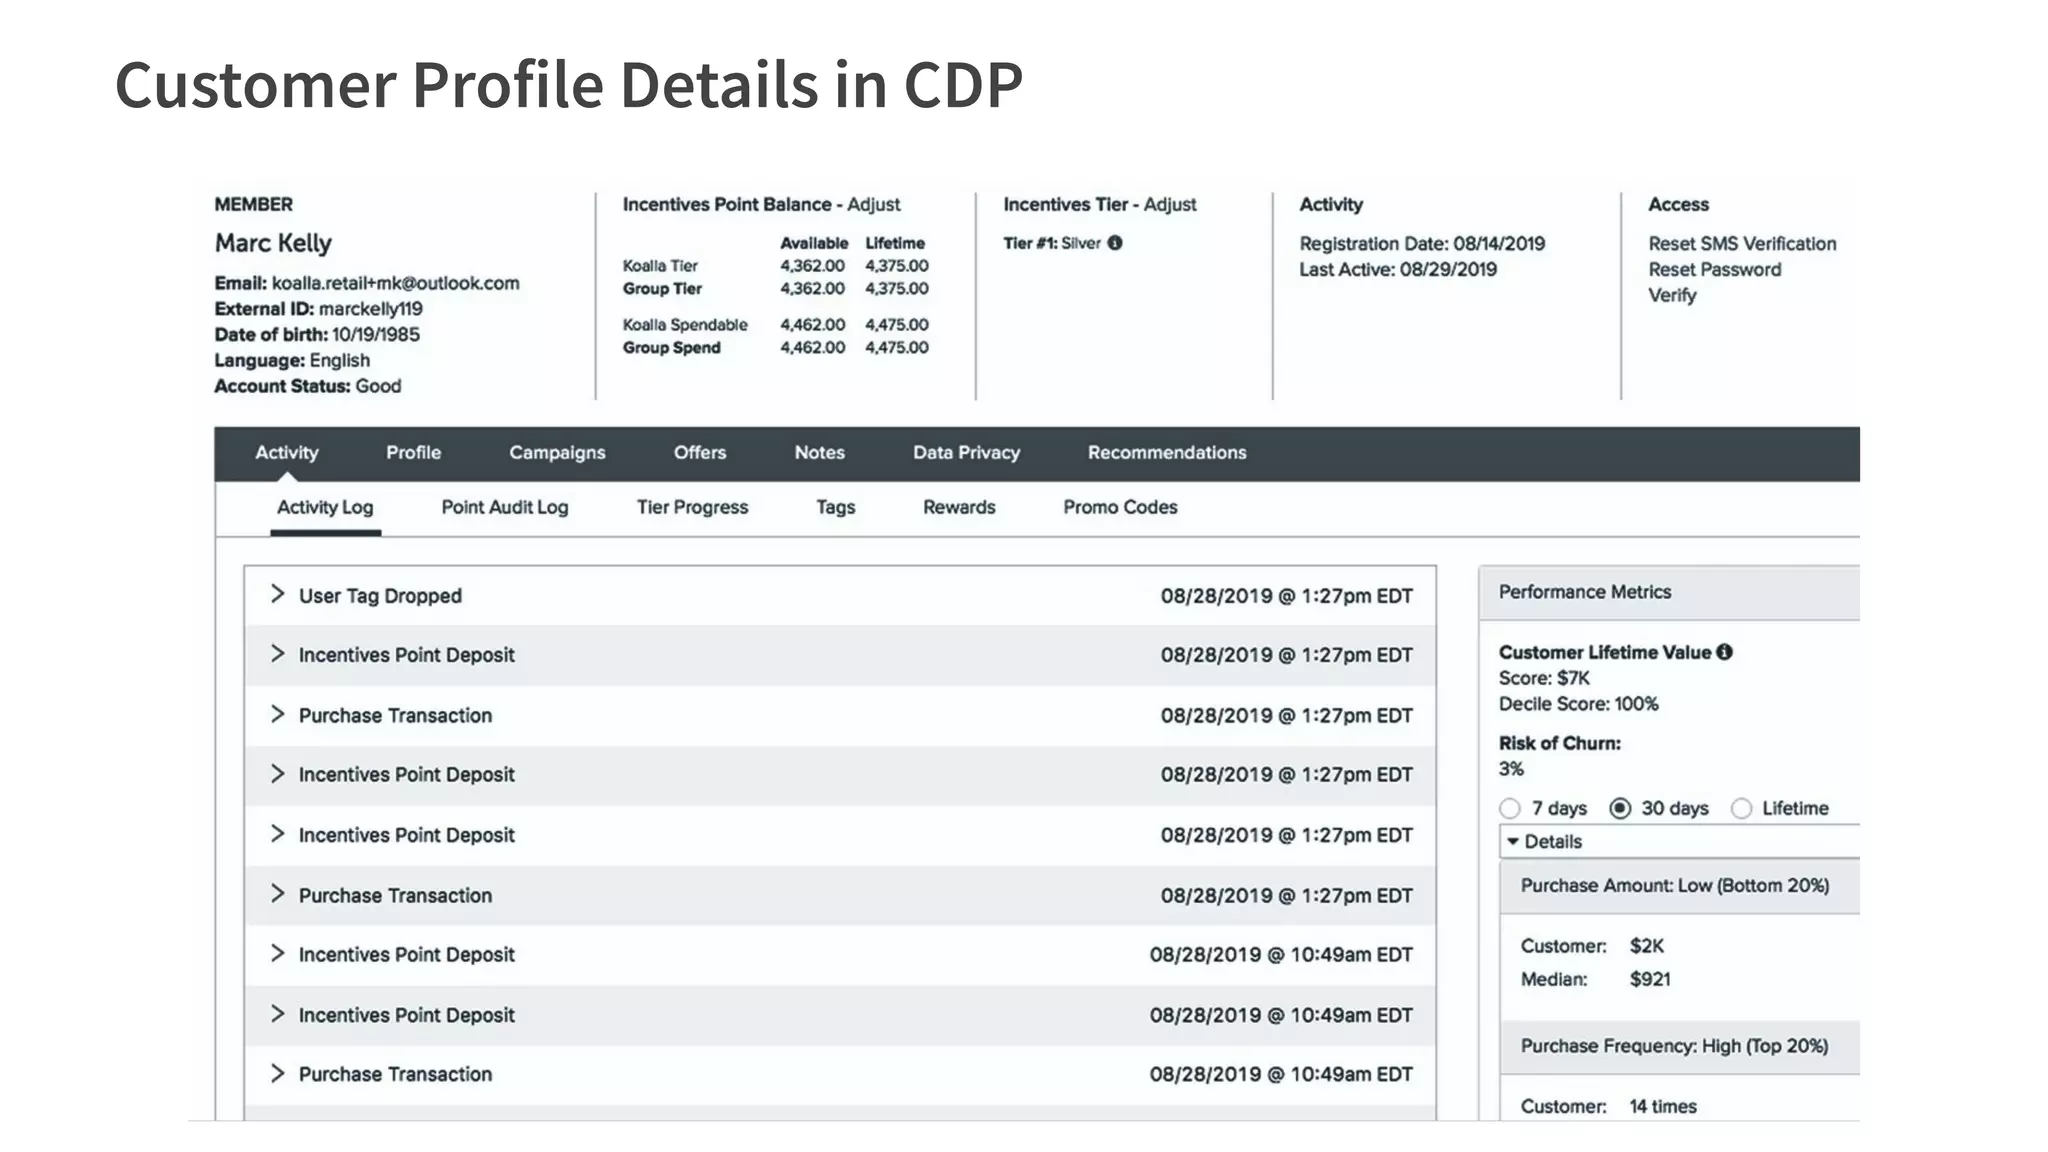The height and width of the screenshot is (1152, 2048).
Task: Click the Reset Password link
Action: pyautogui.click(x=1714, y=270)
